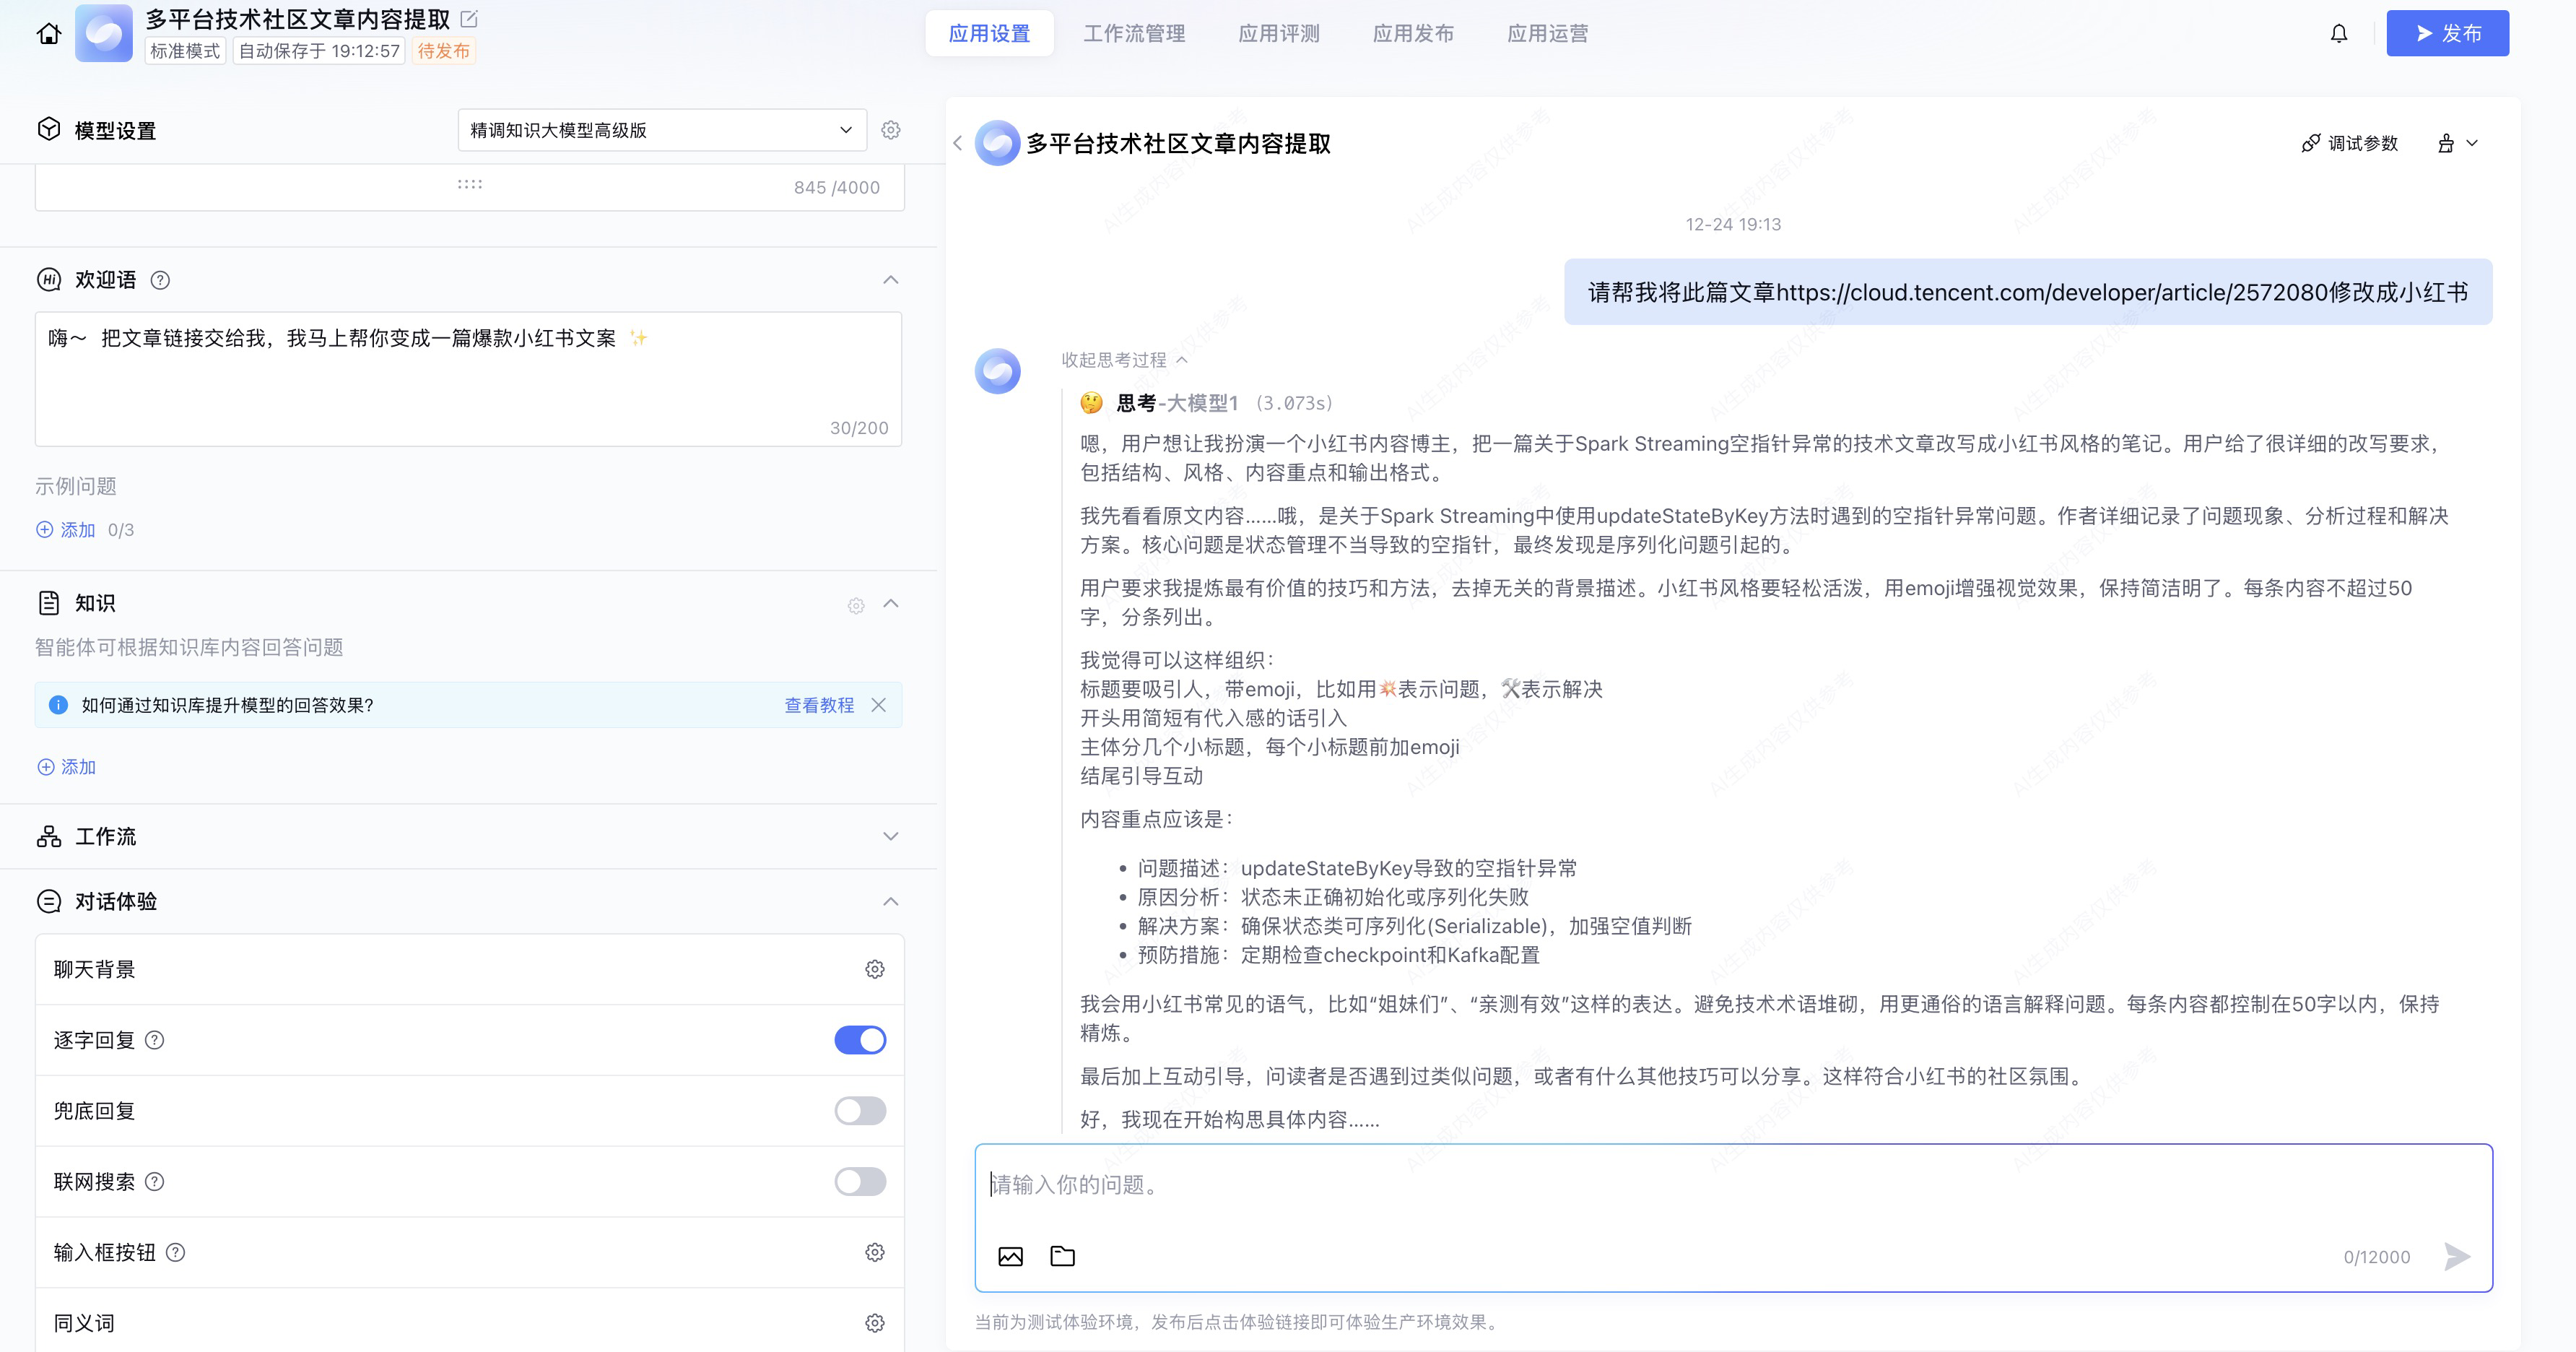Disable the 逐字回复 toggle
This screenshot has height=1352, width=2576.
click(860, 1040)
